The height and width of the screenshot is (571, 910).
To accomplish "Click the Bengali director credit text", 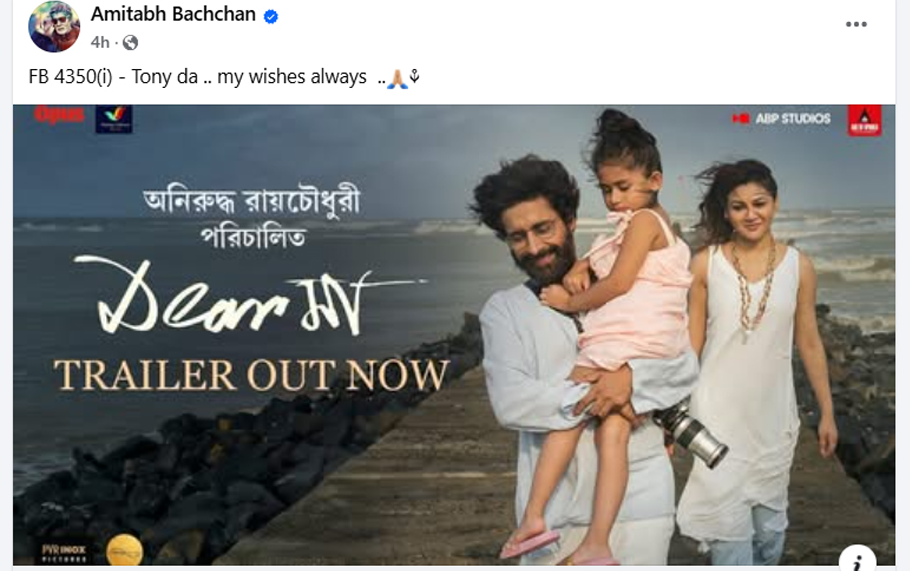I will (252, 218).
